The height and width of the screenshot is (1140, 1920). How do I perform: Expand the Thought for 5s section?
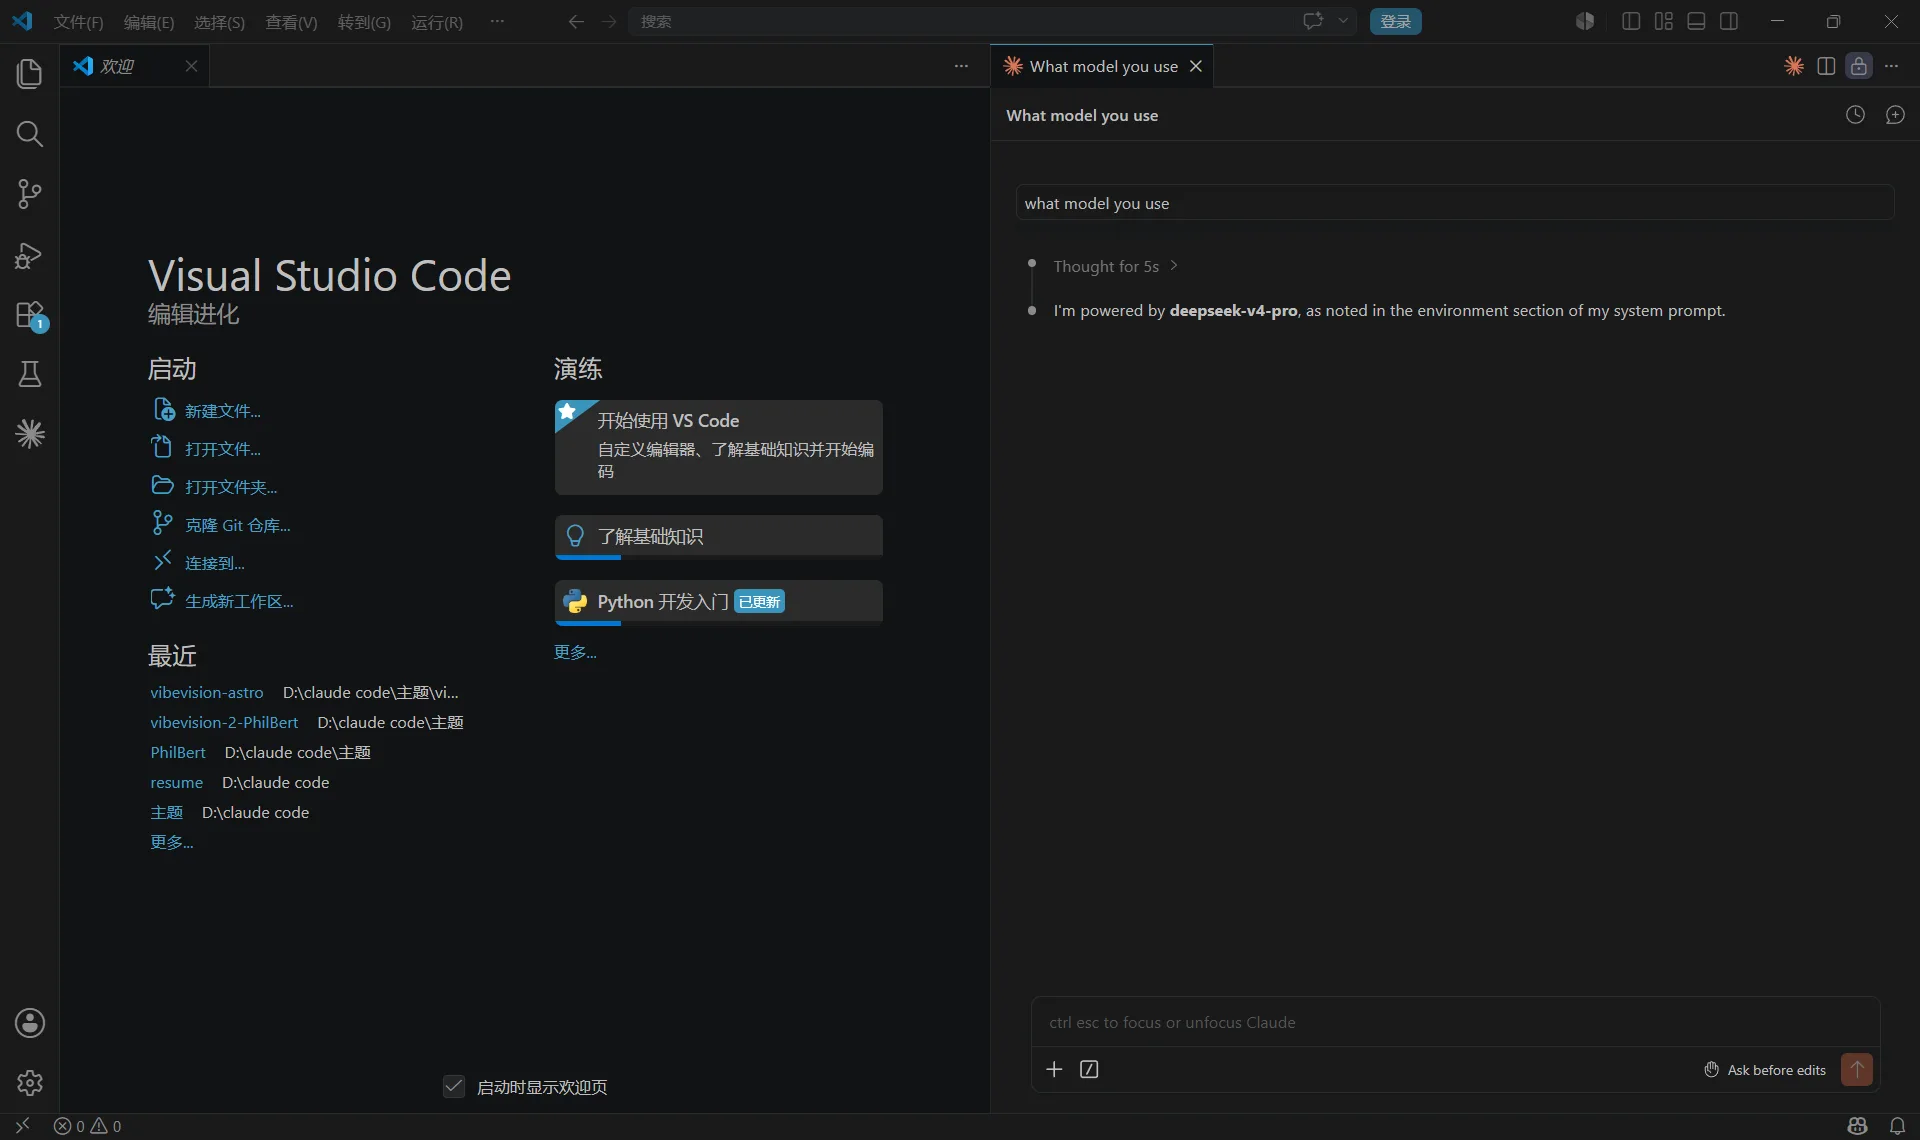pyautogui.click(x=1115, y=266)
